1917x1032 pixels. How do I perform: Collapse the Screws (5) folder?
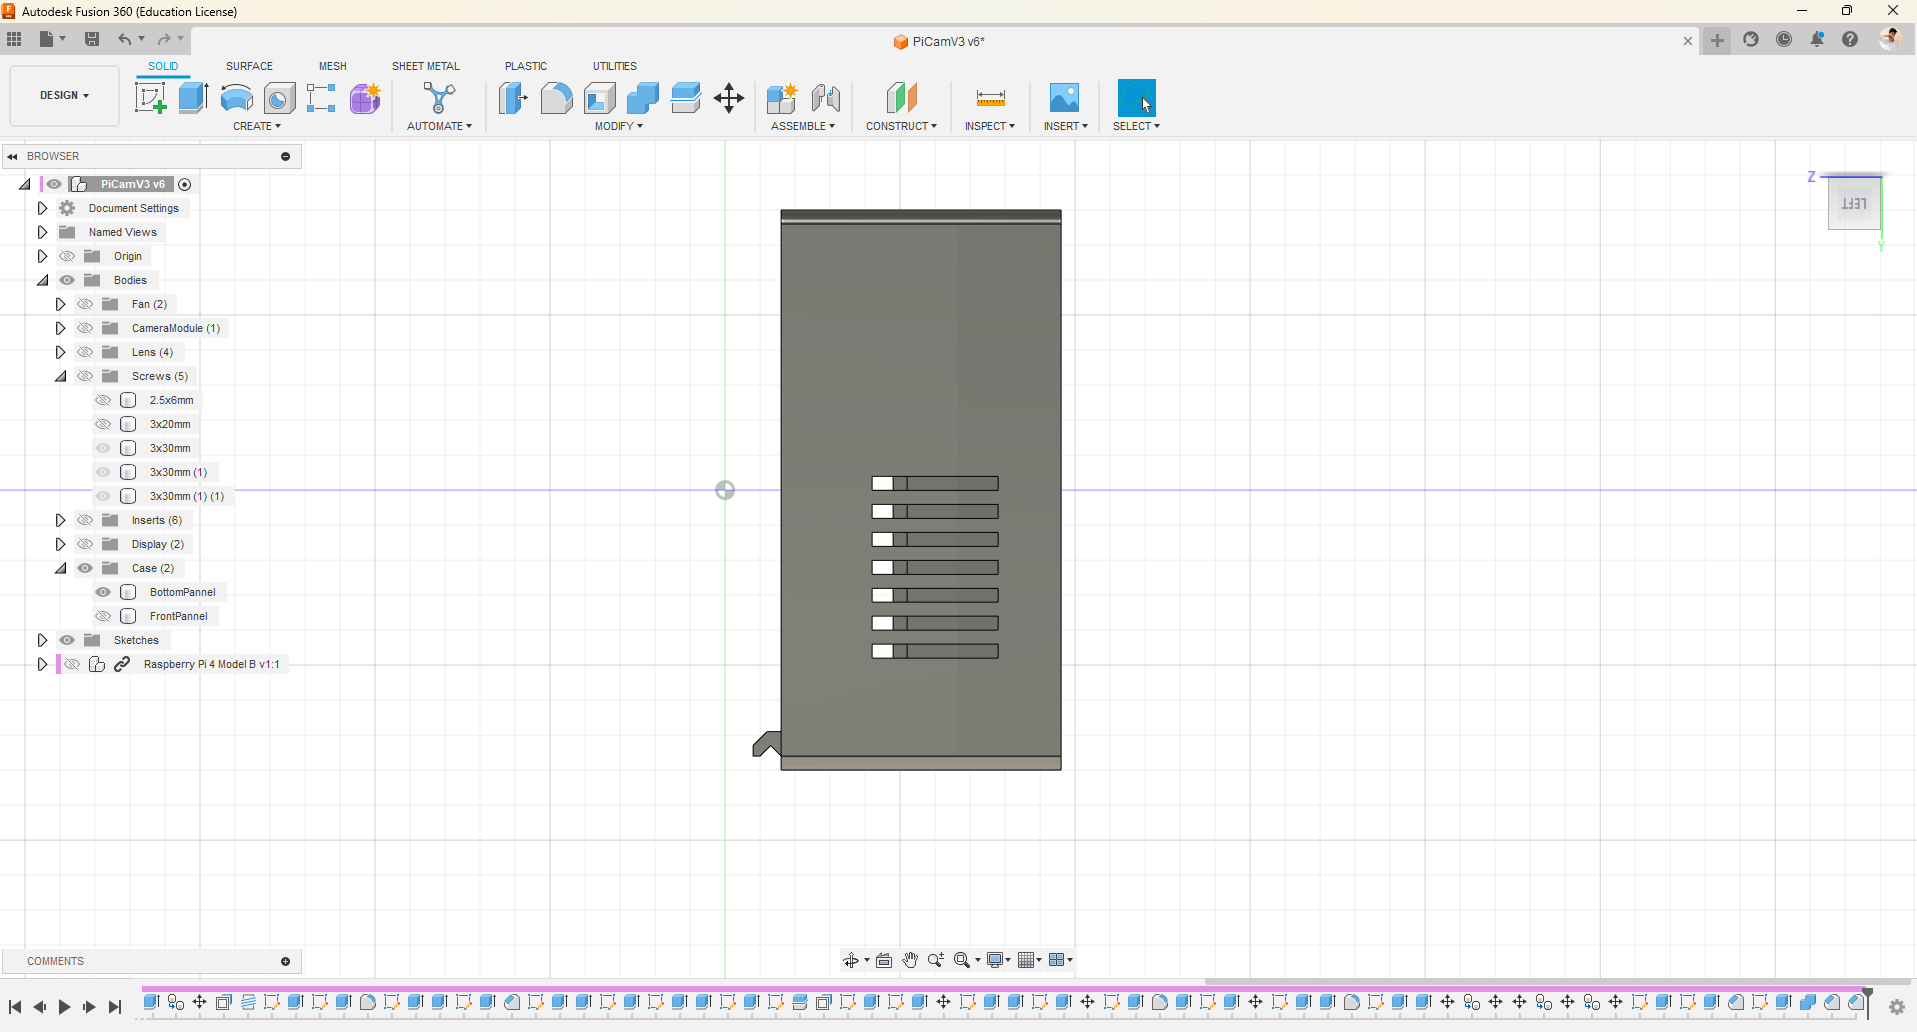click(60, 376)
